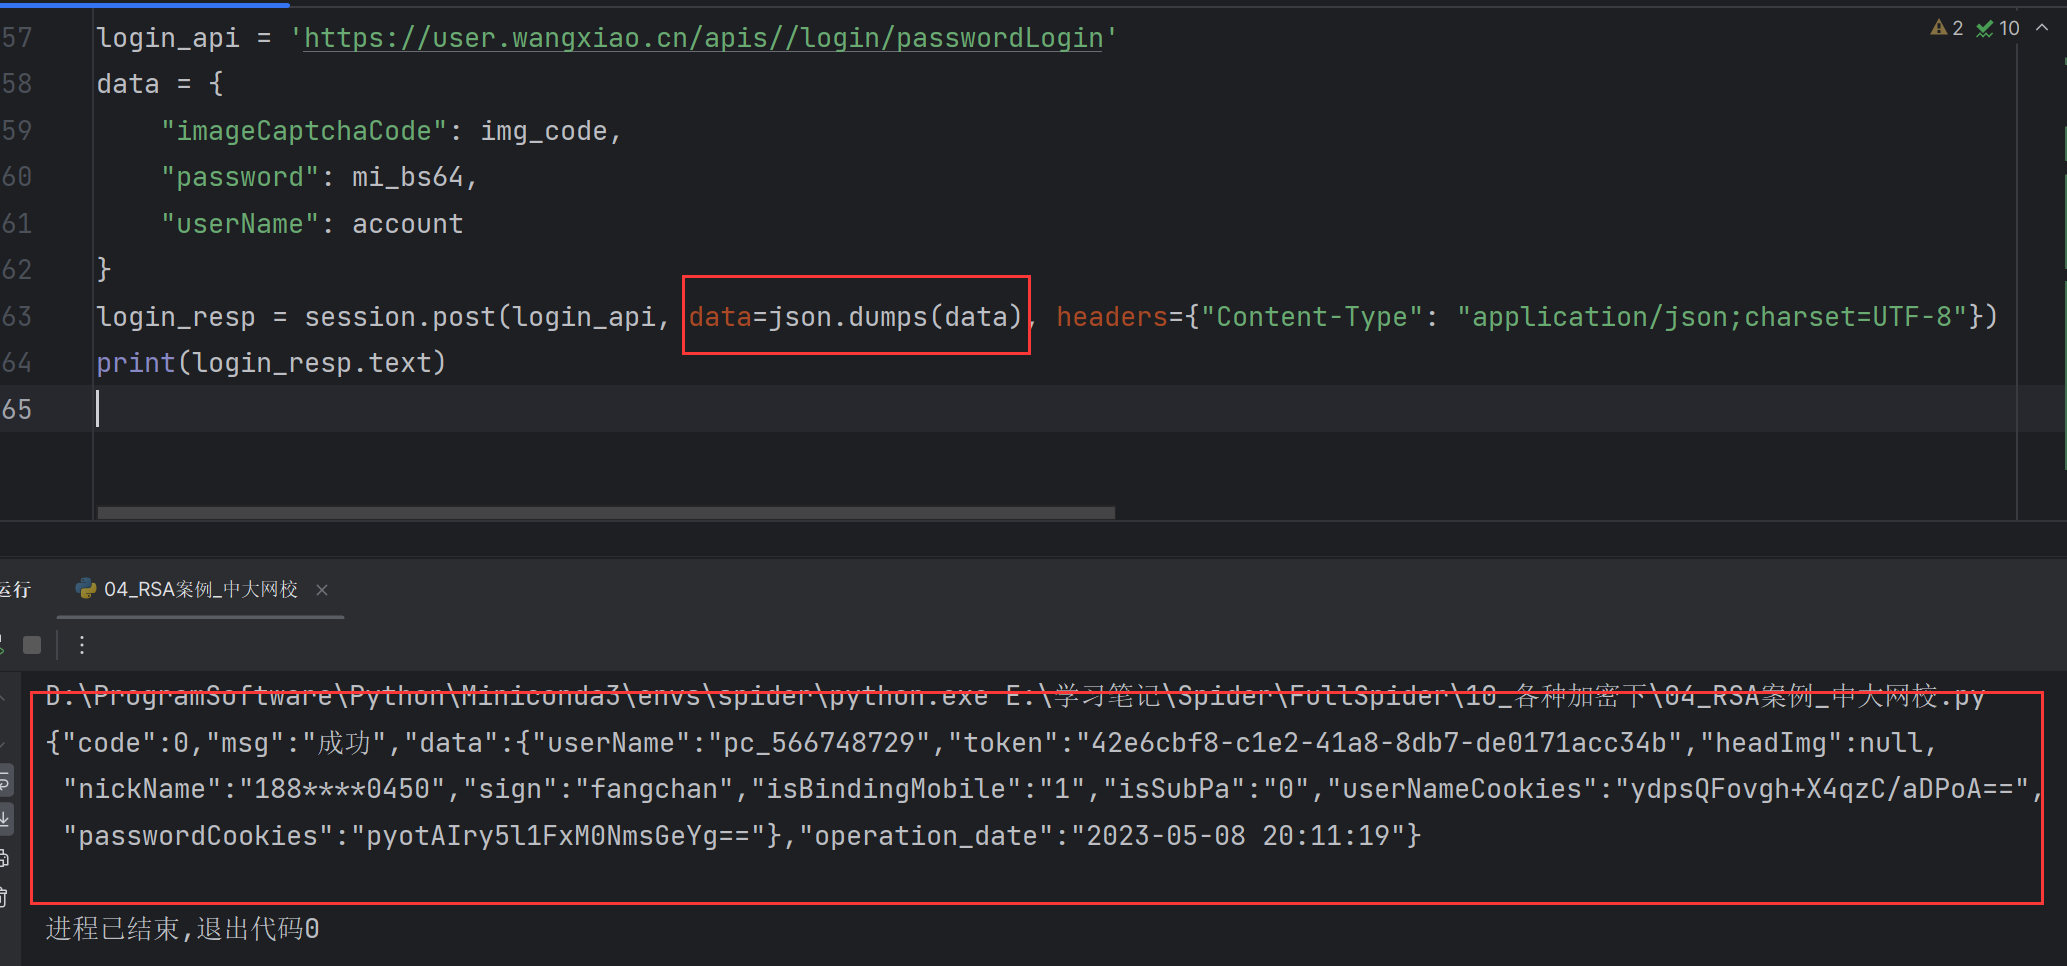Click scroll-to-end in the Run console
Image resolution: width=2067 pixels, height=966 pixels.
5,819
